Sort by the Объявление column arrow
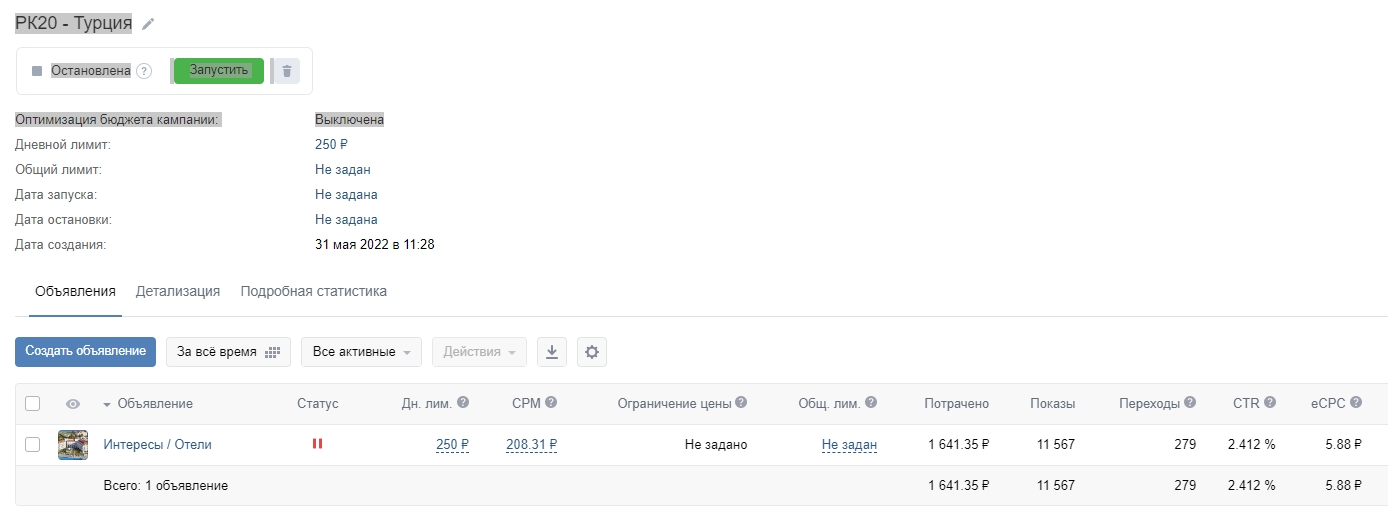 tap(107, 404)
